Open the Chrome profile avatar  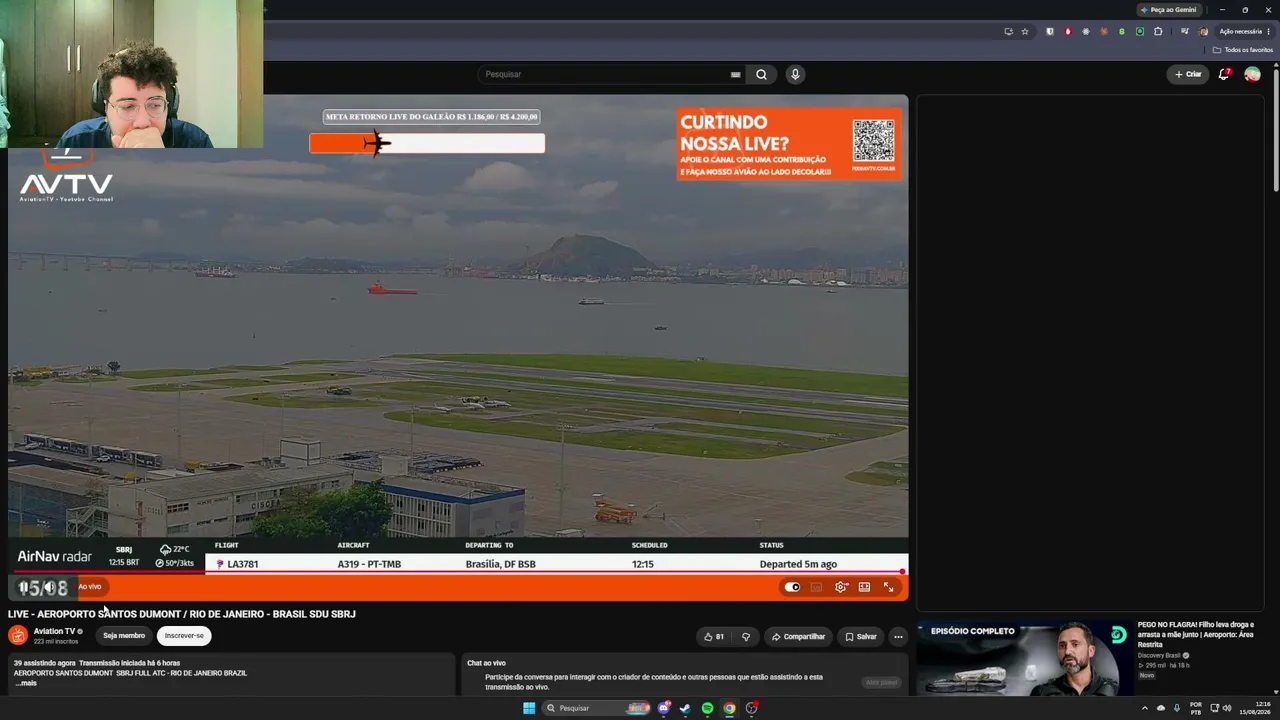click(1204, 31)
